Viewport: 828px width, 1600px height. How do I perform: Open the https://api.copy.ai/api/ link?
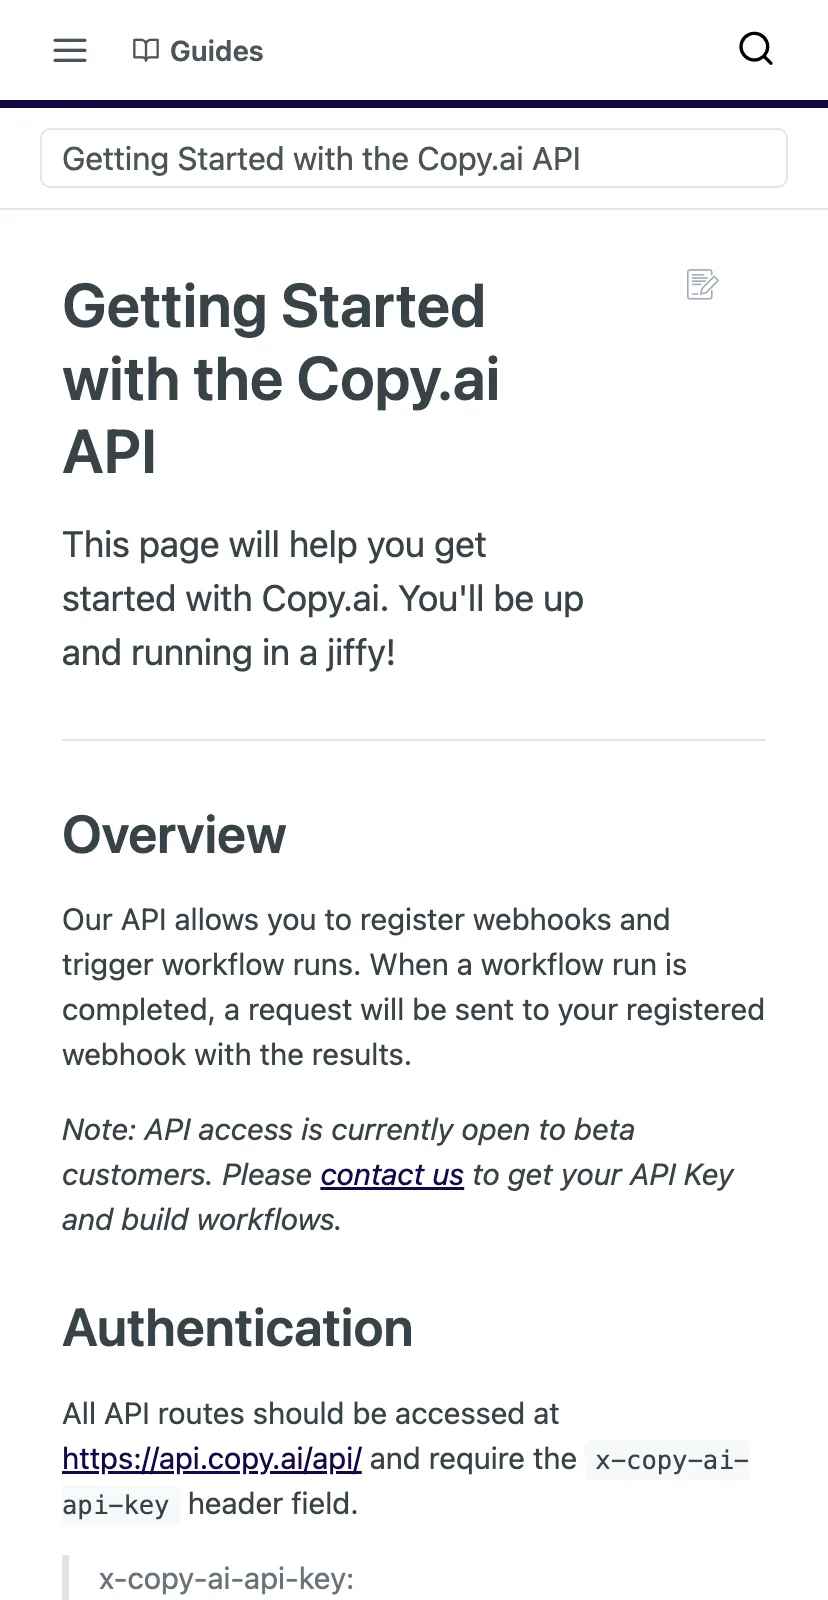(212, 1458)
